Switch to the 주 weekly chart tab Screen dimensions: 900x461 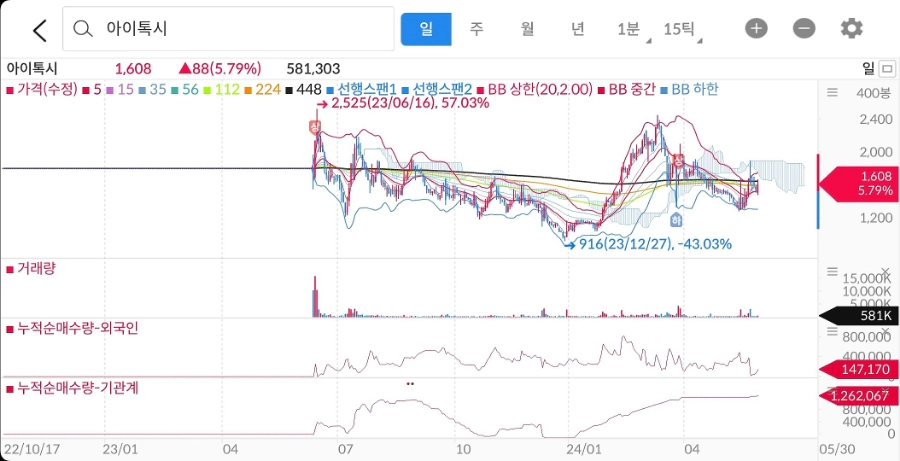476,29
